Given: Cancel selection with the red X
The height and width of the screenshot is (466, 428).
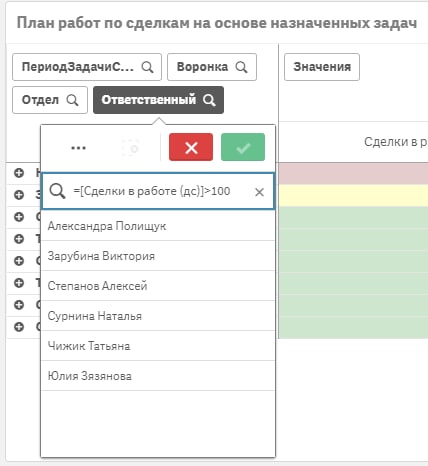Looking at the screenshot, I should pos(191,147).
